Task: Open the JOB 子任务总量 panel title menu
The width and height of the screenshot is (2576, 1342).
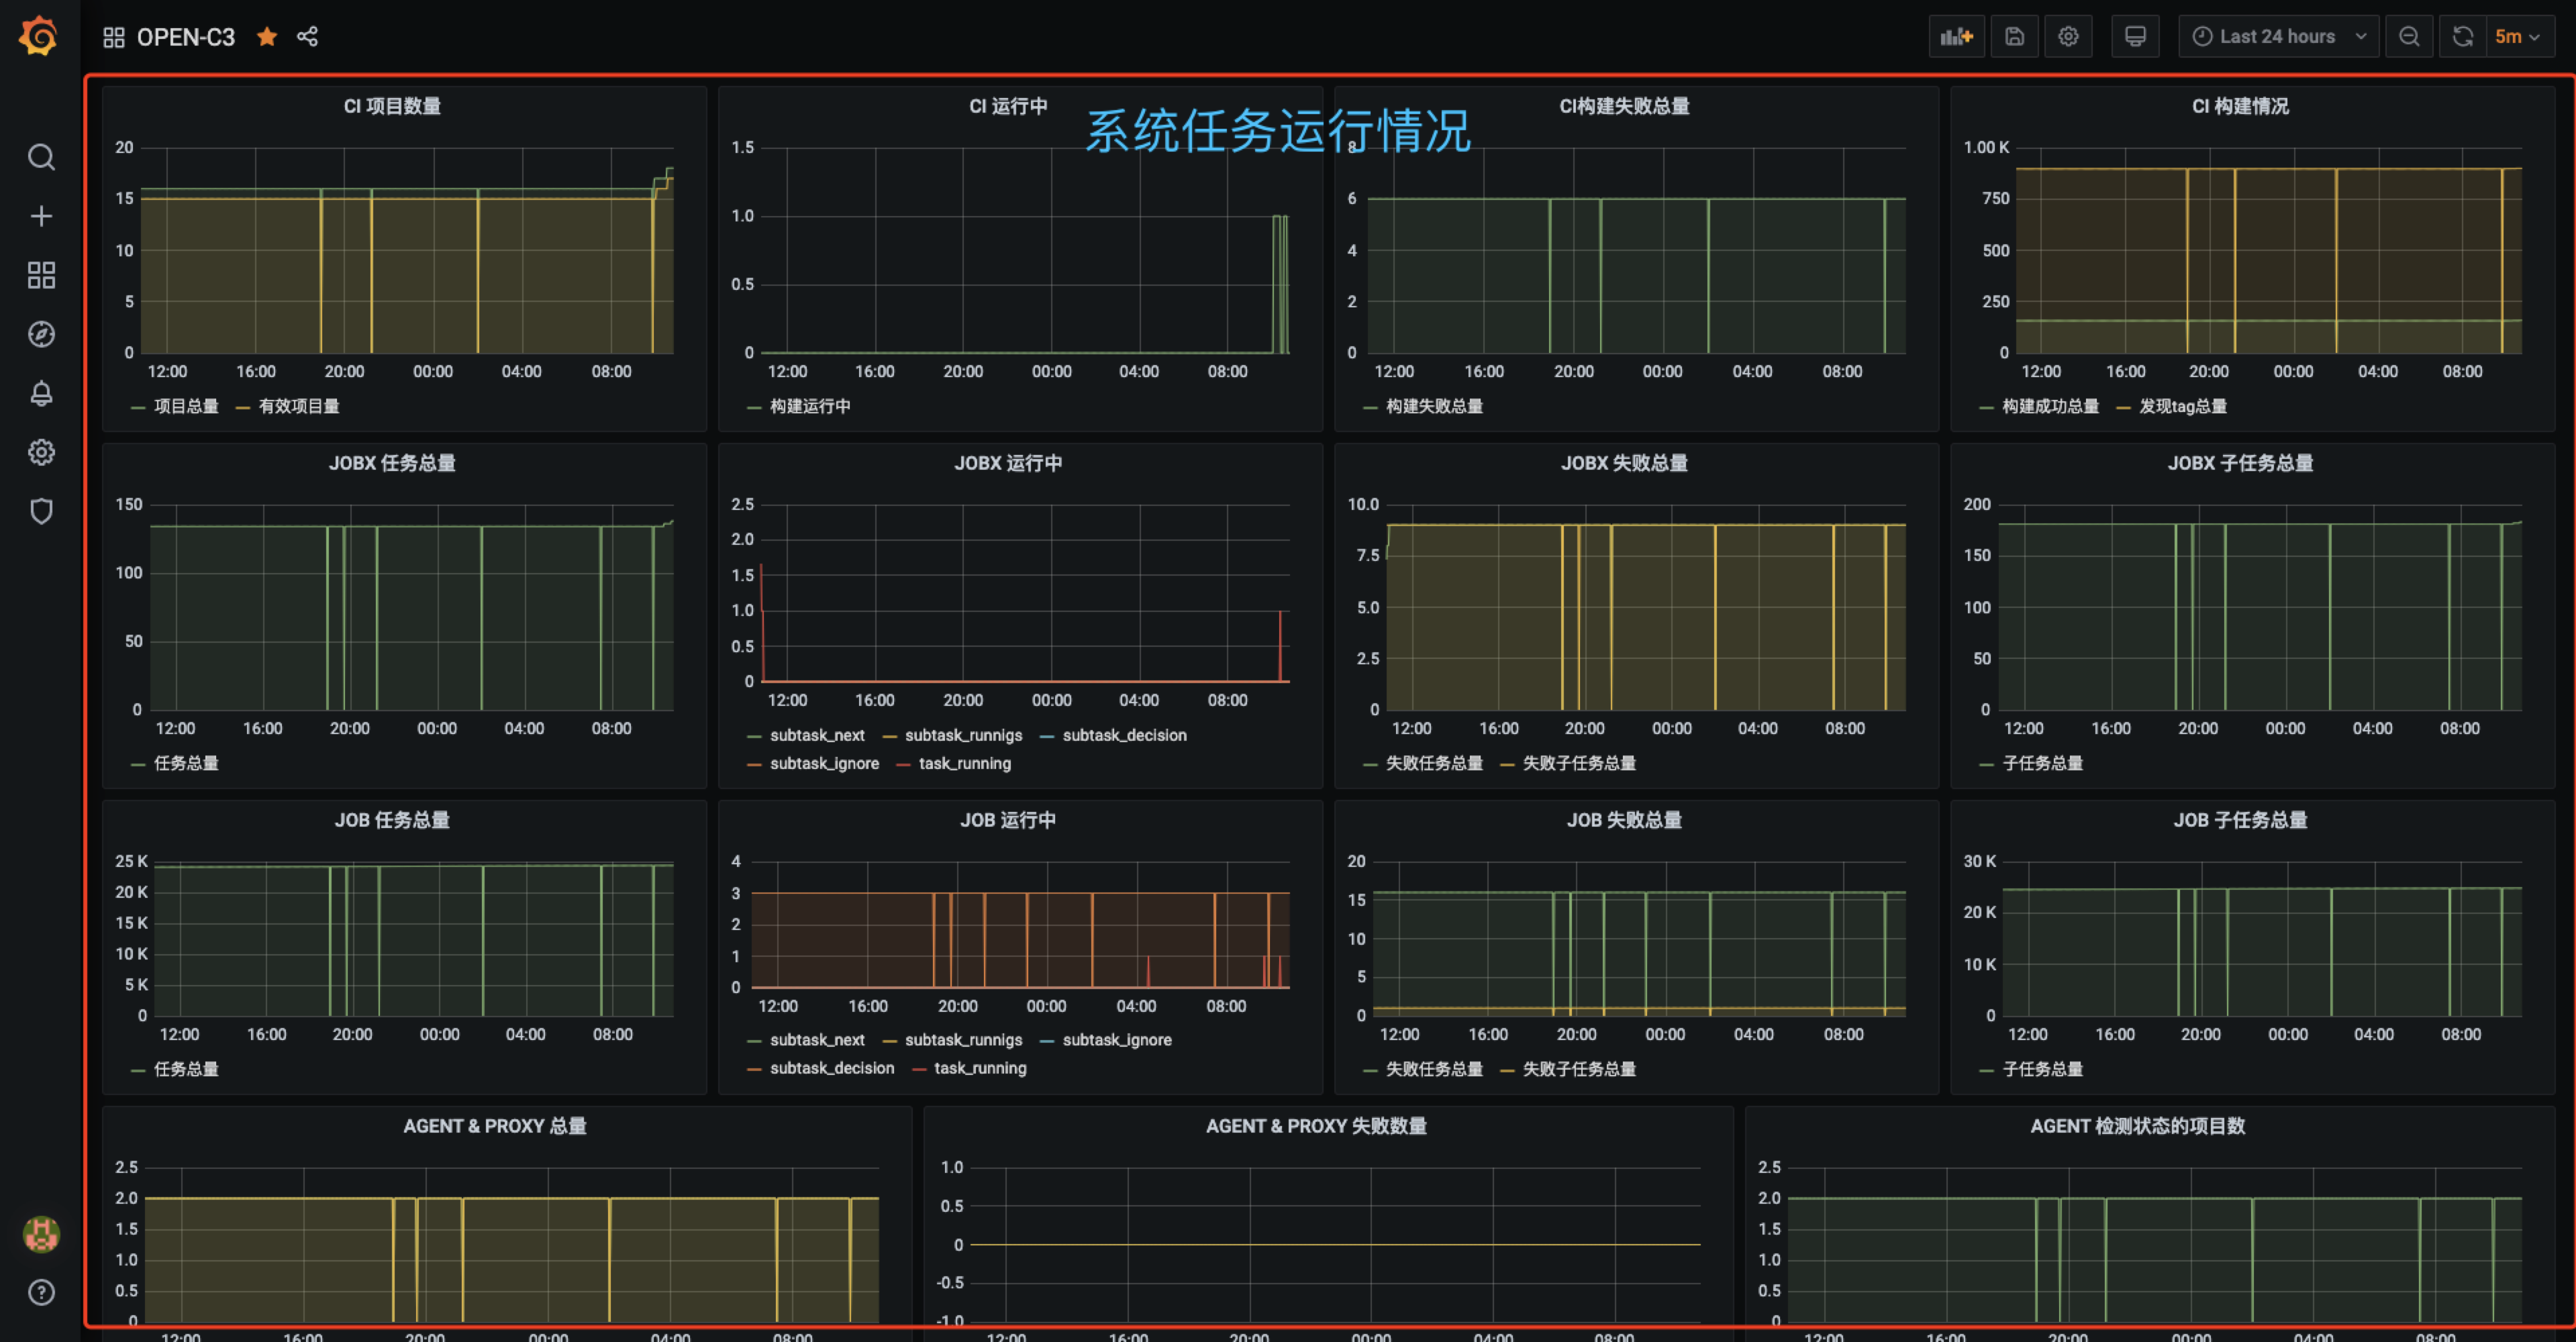Action: pos(2240,820)
